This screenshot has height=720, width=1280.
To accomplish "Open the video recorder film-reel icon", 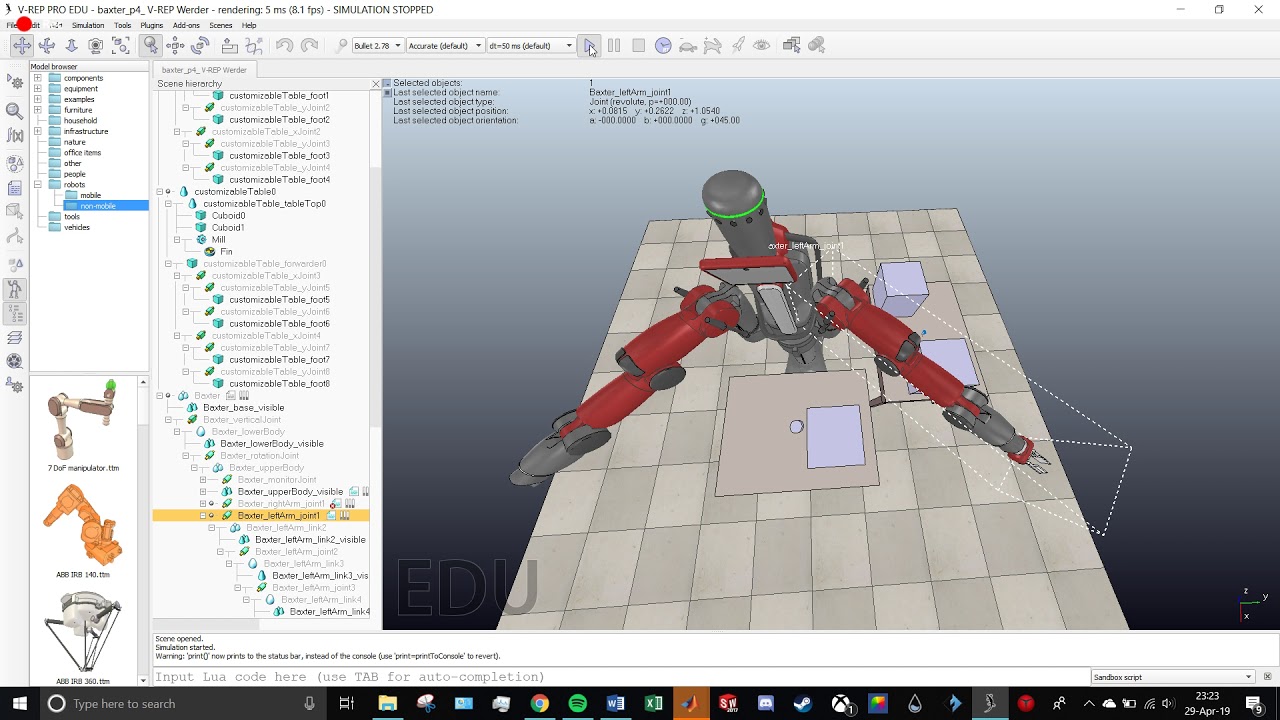I will tap(15, 361).
